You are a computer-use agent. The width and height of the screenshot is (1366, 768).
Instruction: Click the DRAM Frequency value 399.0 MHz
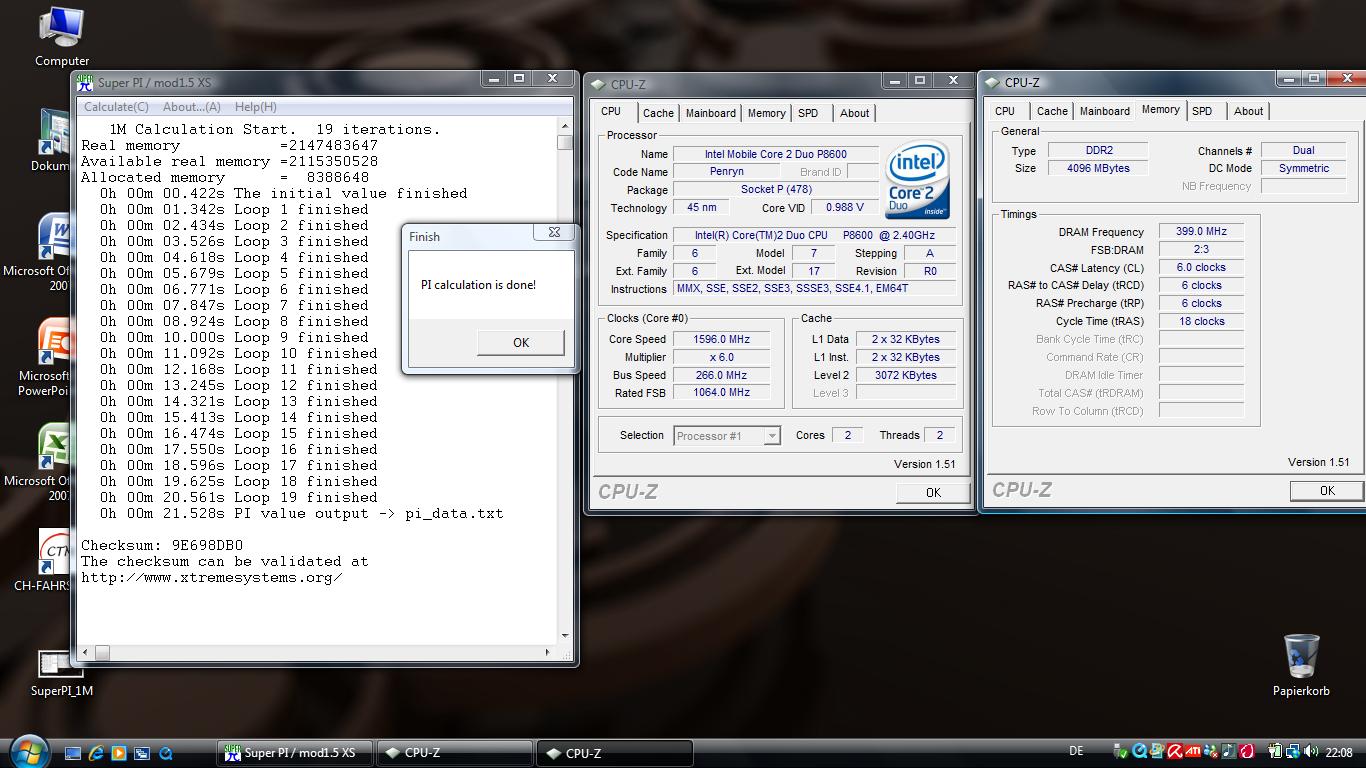(1201, 231)
